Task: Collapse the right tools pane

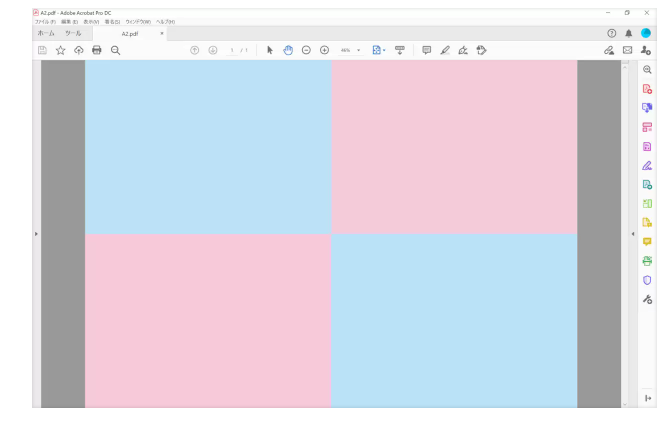Action: click(631, 234)
